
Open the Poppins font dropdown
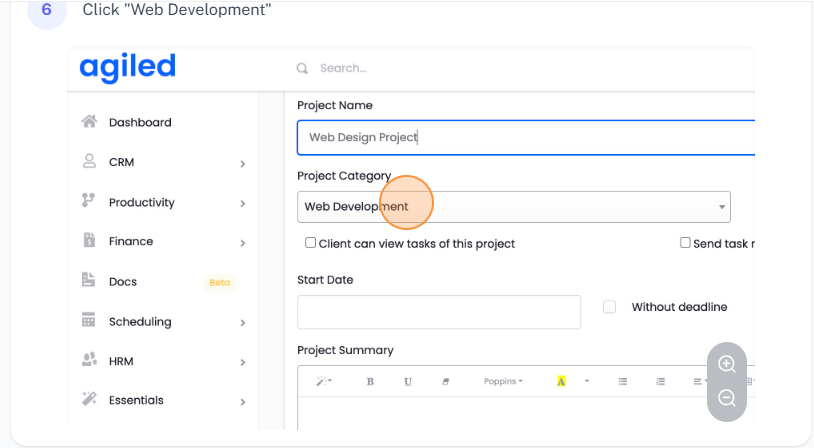click(503, 381)
